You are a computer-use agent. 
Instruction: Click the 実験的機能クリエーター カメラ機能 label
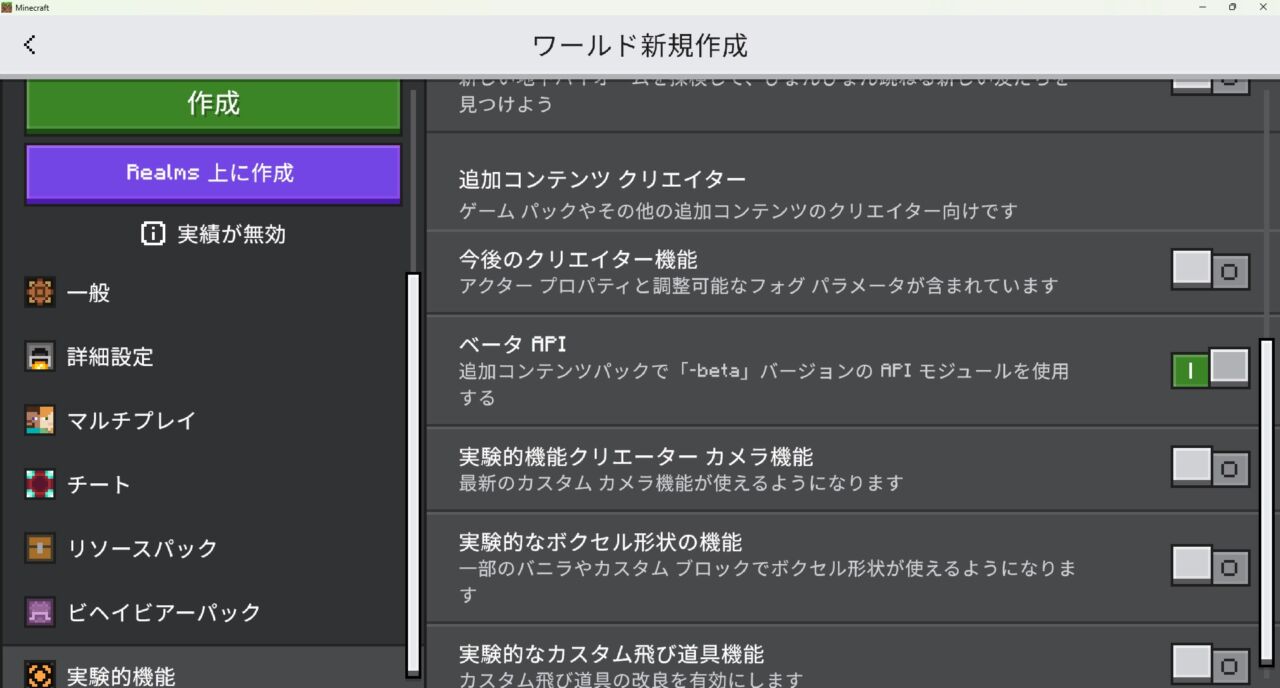click(x=636, y=457)
